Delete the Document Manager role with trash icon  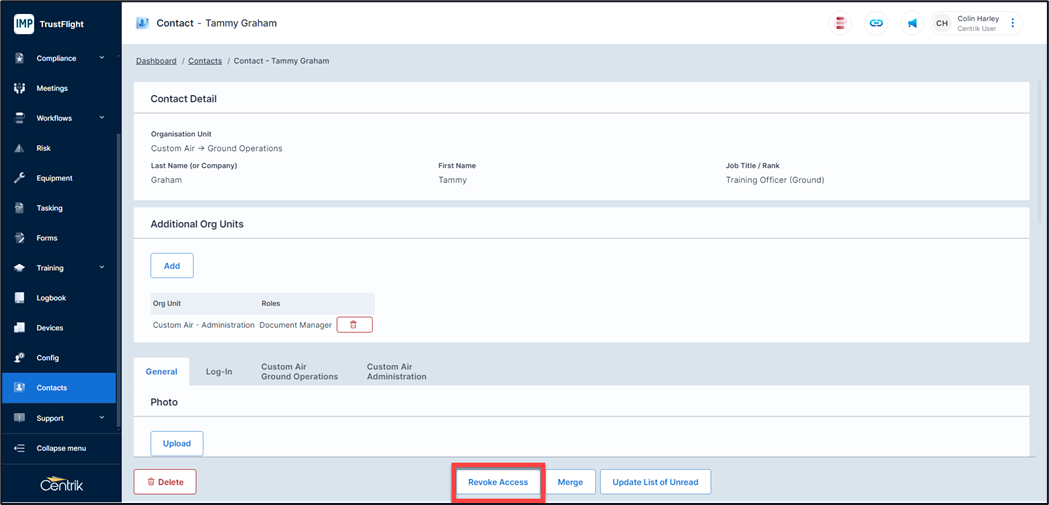point(354,325)
